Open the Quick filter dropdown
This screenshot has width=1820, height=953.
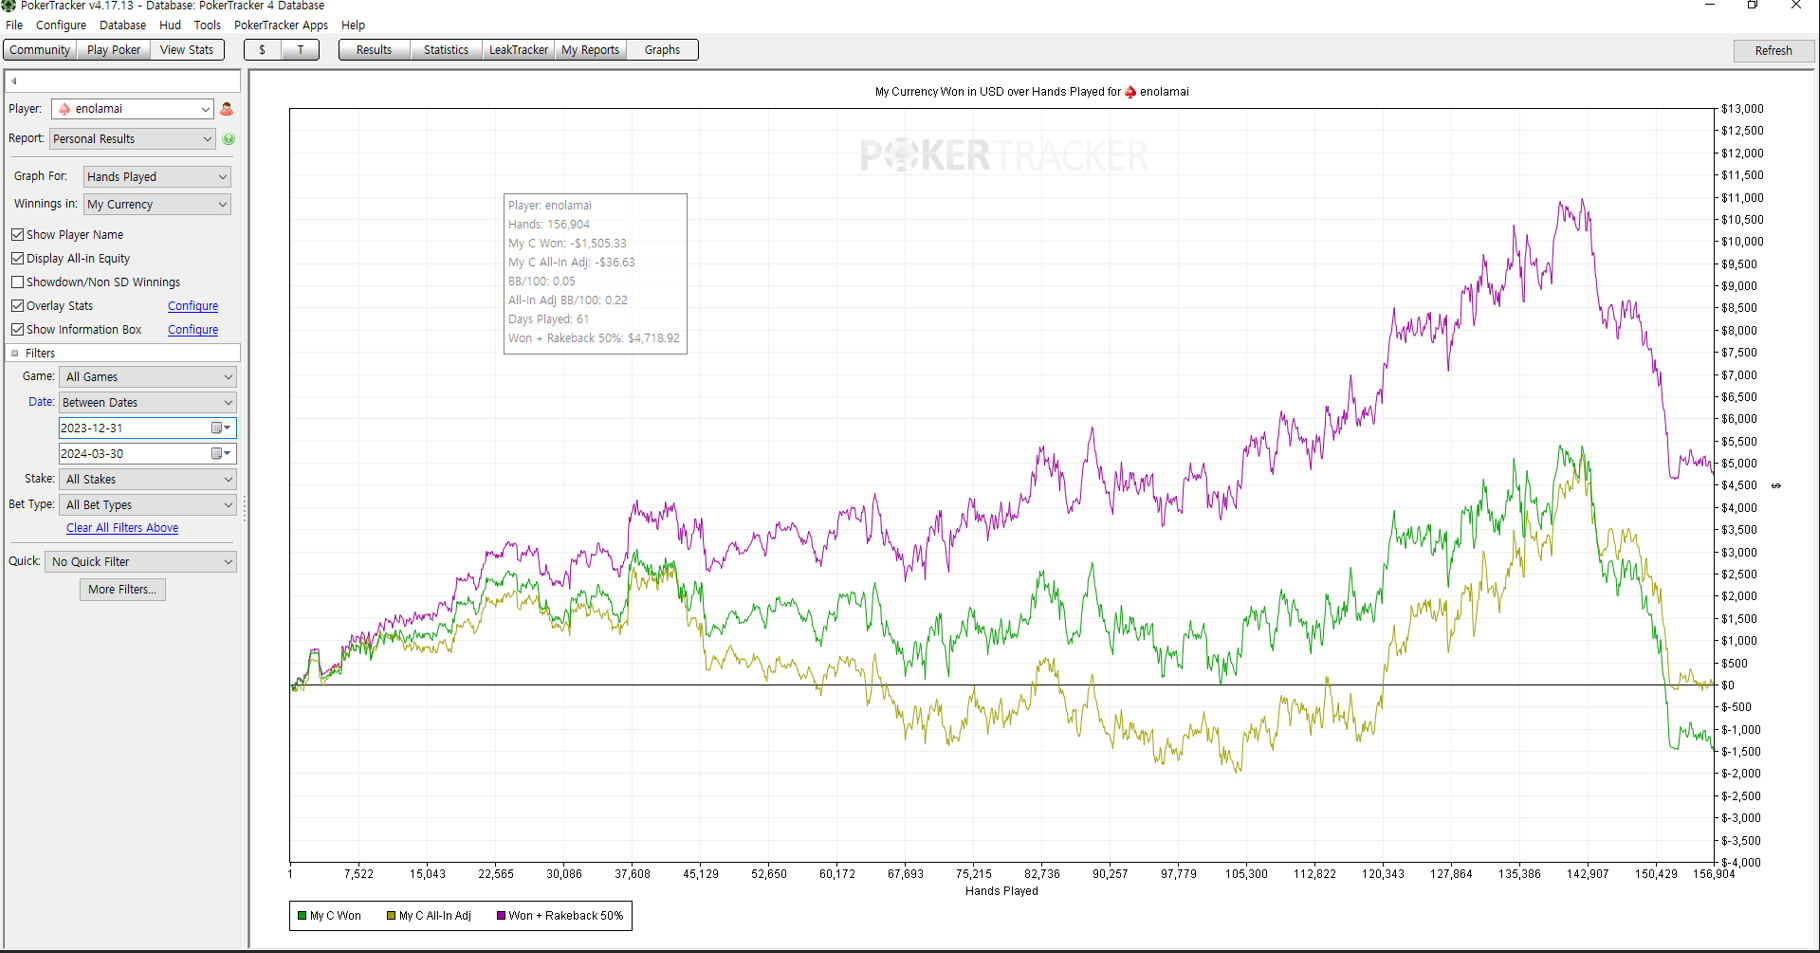141,562
